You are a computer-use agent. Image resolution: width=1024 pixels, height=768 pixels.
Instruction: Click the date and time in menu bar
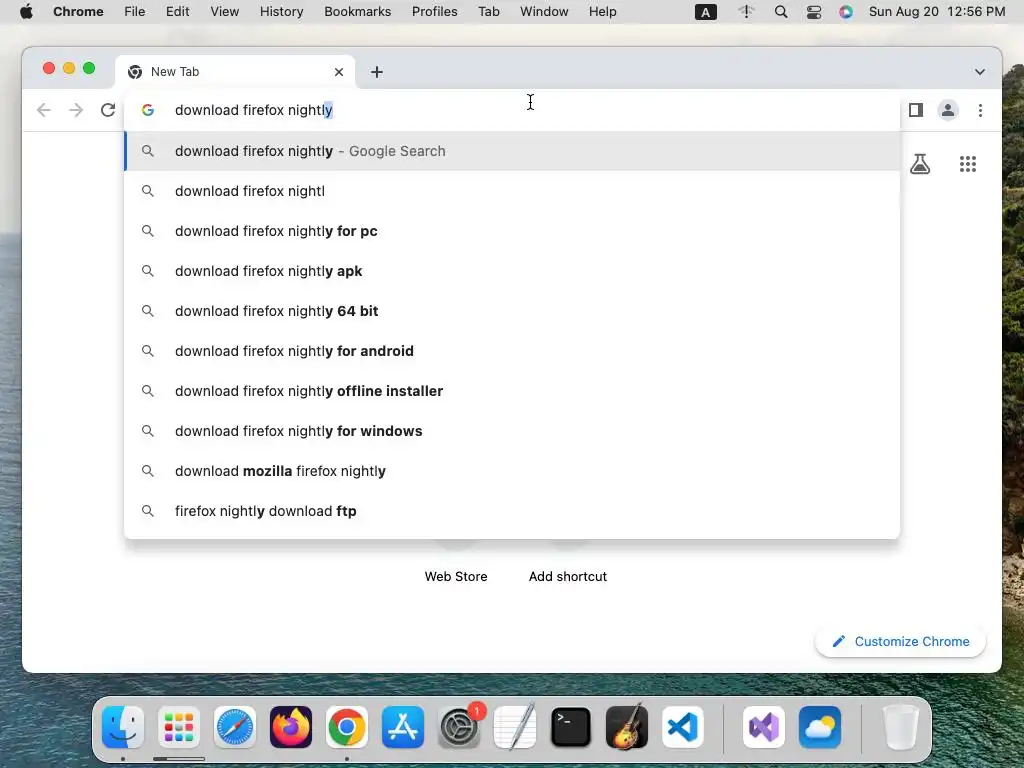(936, 12)
